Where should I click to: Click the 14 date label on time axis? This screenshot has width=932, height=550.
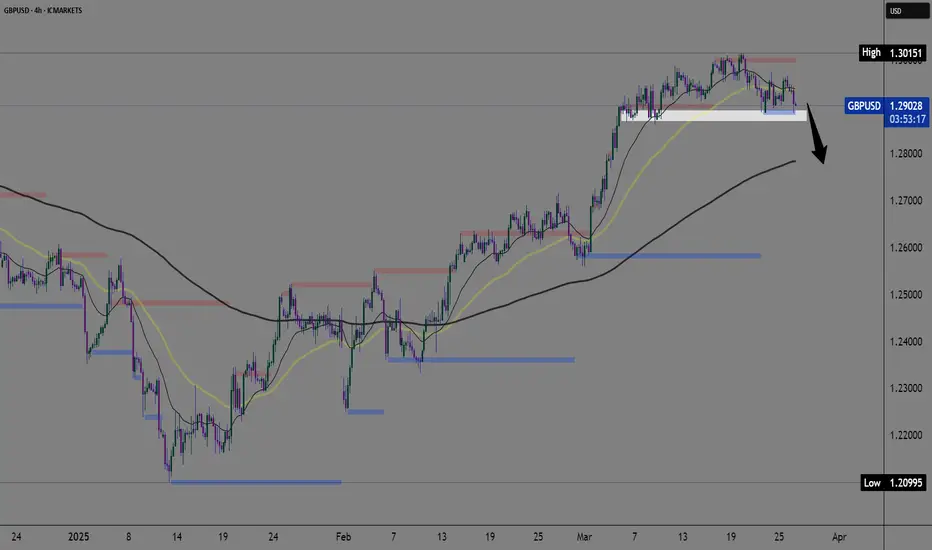point(177,537)
